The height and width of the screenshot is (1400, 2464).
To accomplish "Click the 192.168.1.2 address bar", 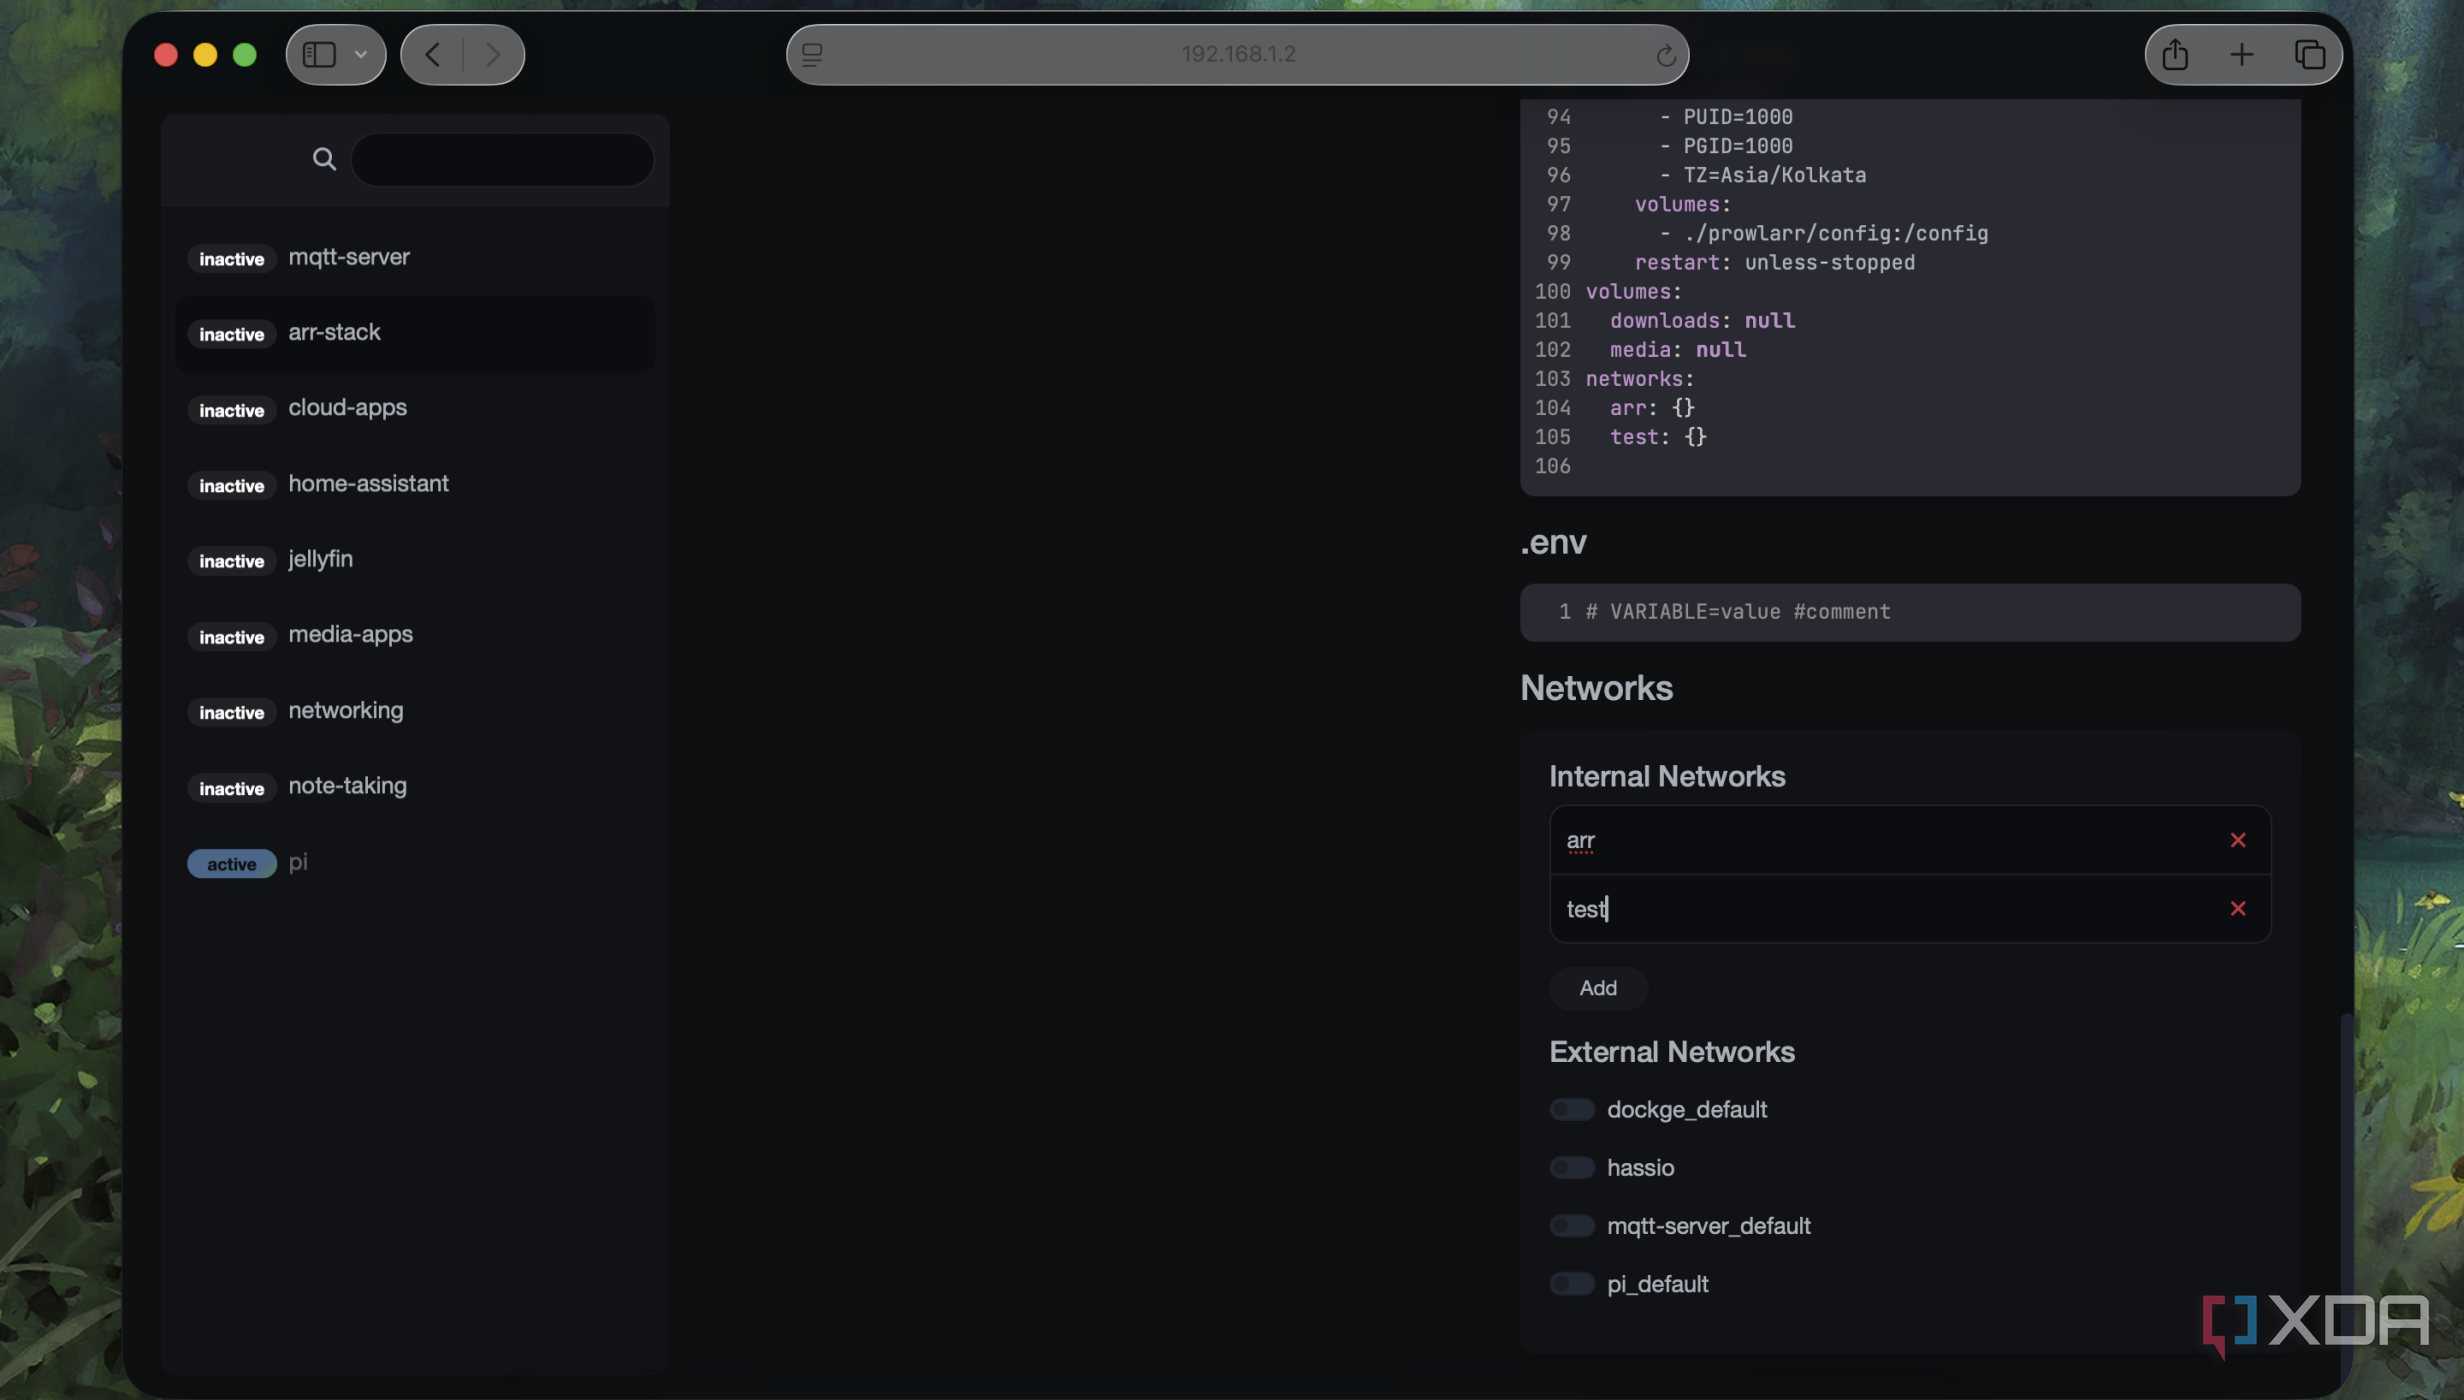I will (x=1237, y=54).
